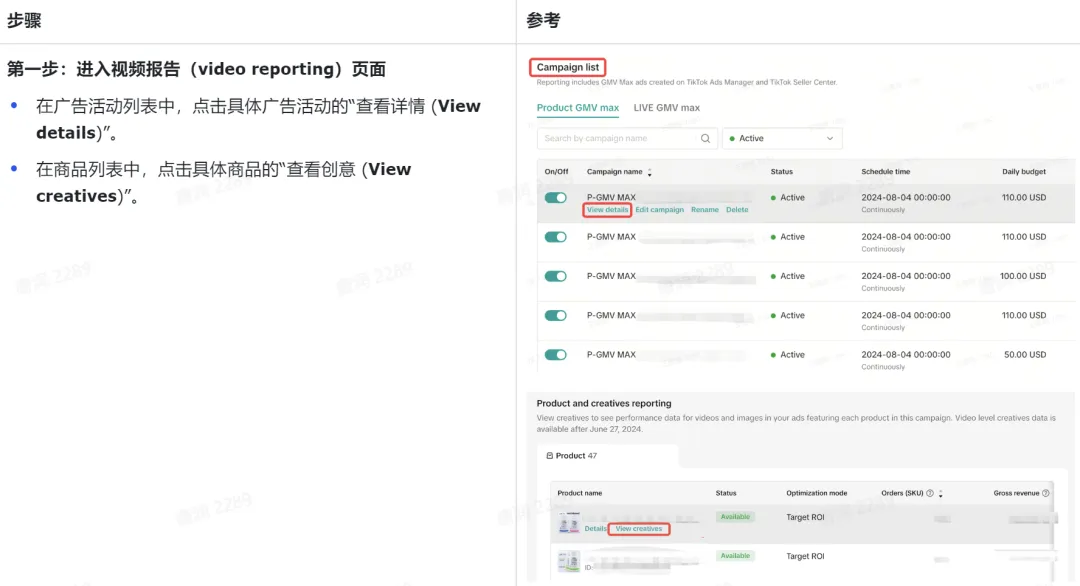Click the Delete link for first campaign
This screenshot has width=1080, height=586.
(736, 210)
